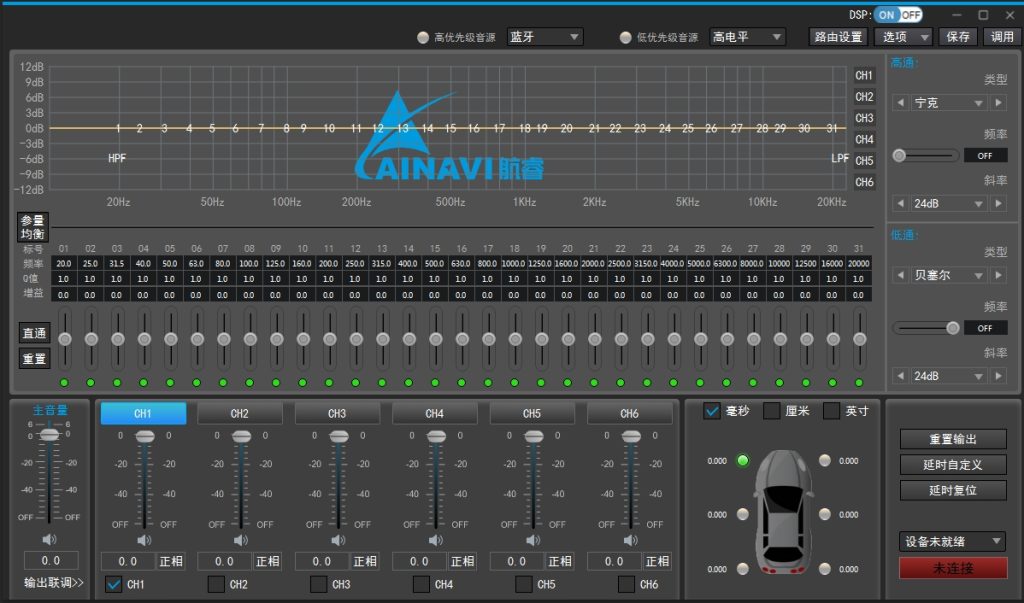This screenshot has height=603, width=1024.
Task: Uncheck the milliseconds (毫秒) delay unit checkbox
Action: (712, 411)
